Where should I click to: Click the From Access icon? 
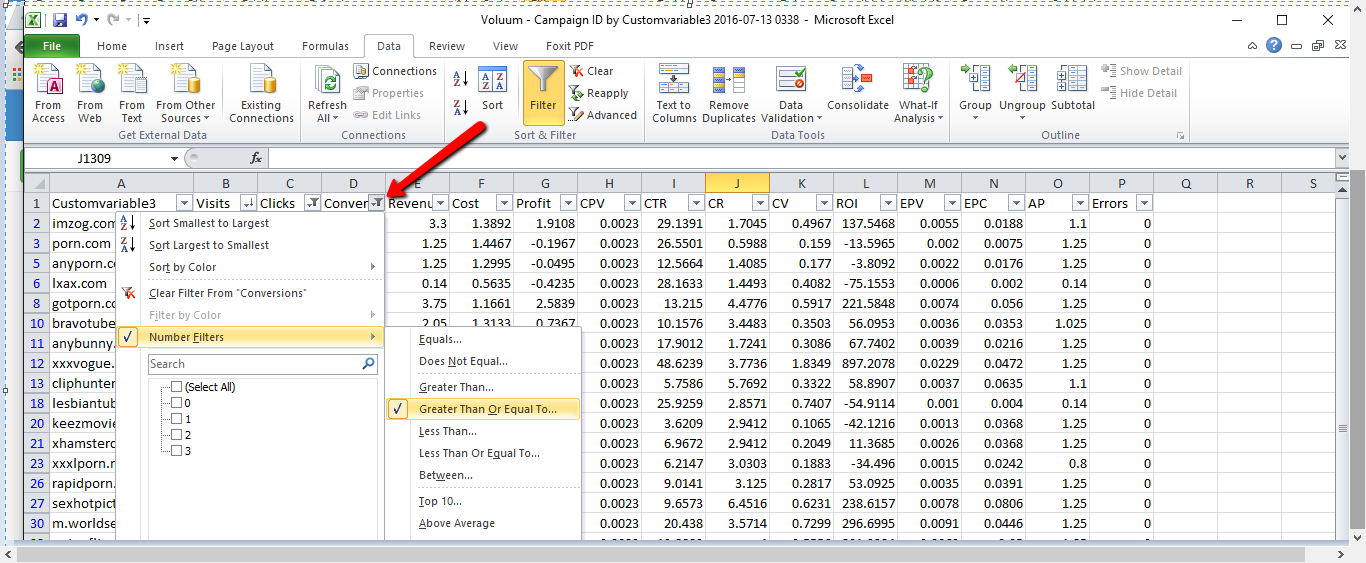pyautogui.click(x=48, y=93)
